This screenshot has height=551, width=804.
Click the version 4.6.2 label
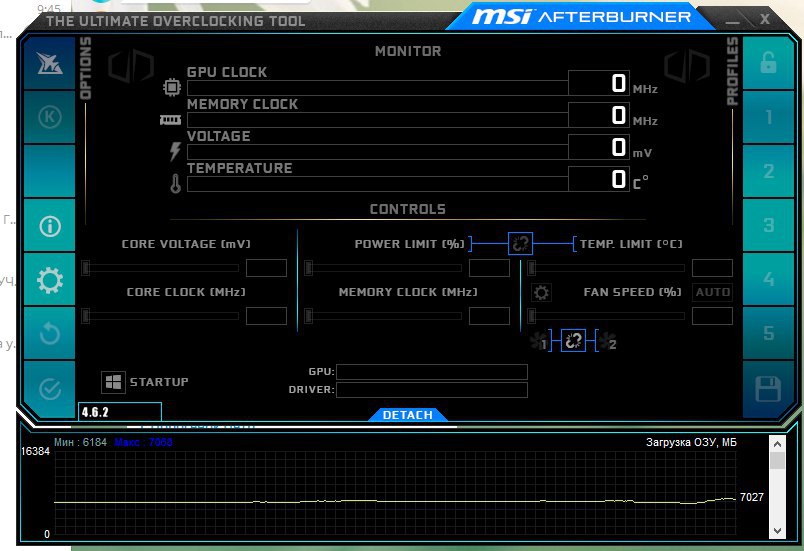tap(95, 412)
